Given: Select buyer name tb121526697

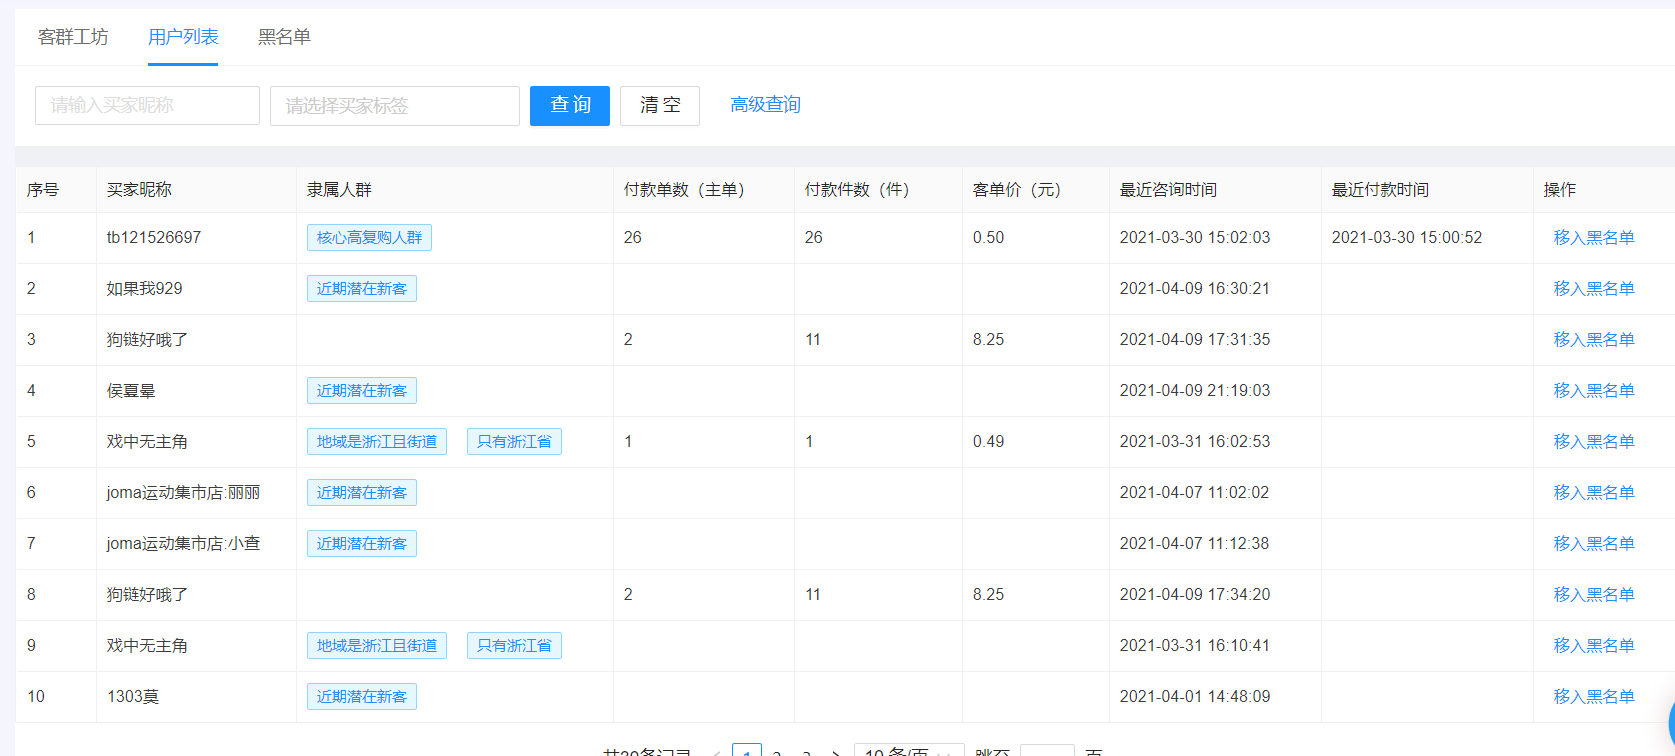Looking at the screenshot, I should pyautogui.click(x=154, y=238).
